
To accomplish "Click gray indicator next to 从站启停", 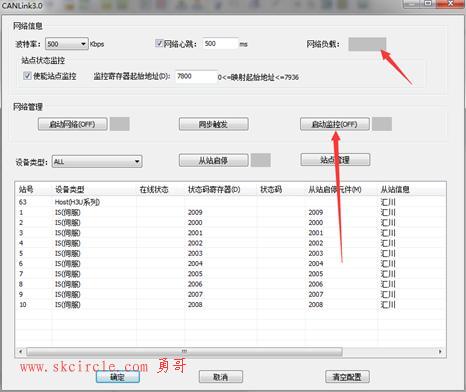I will click(260, 160).
